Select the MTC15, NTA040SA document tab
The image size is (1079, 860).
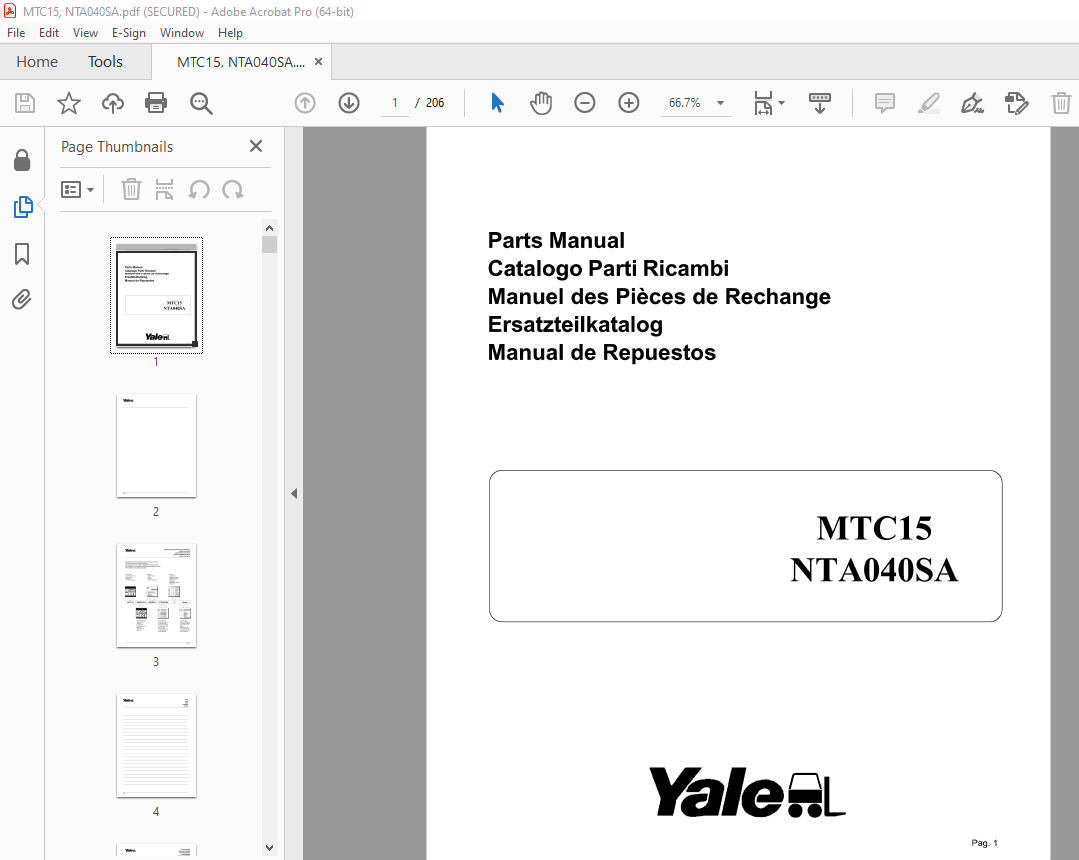point(241,62)
